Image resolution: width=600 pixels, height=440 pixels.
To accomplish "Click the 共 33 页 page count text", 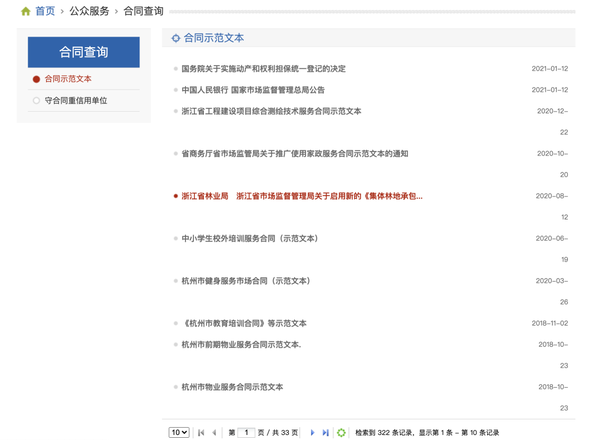I will [x=285, y=433].
